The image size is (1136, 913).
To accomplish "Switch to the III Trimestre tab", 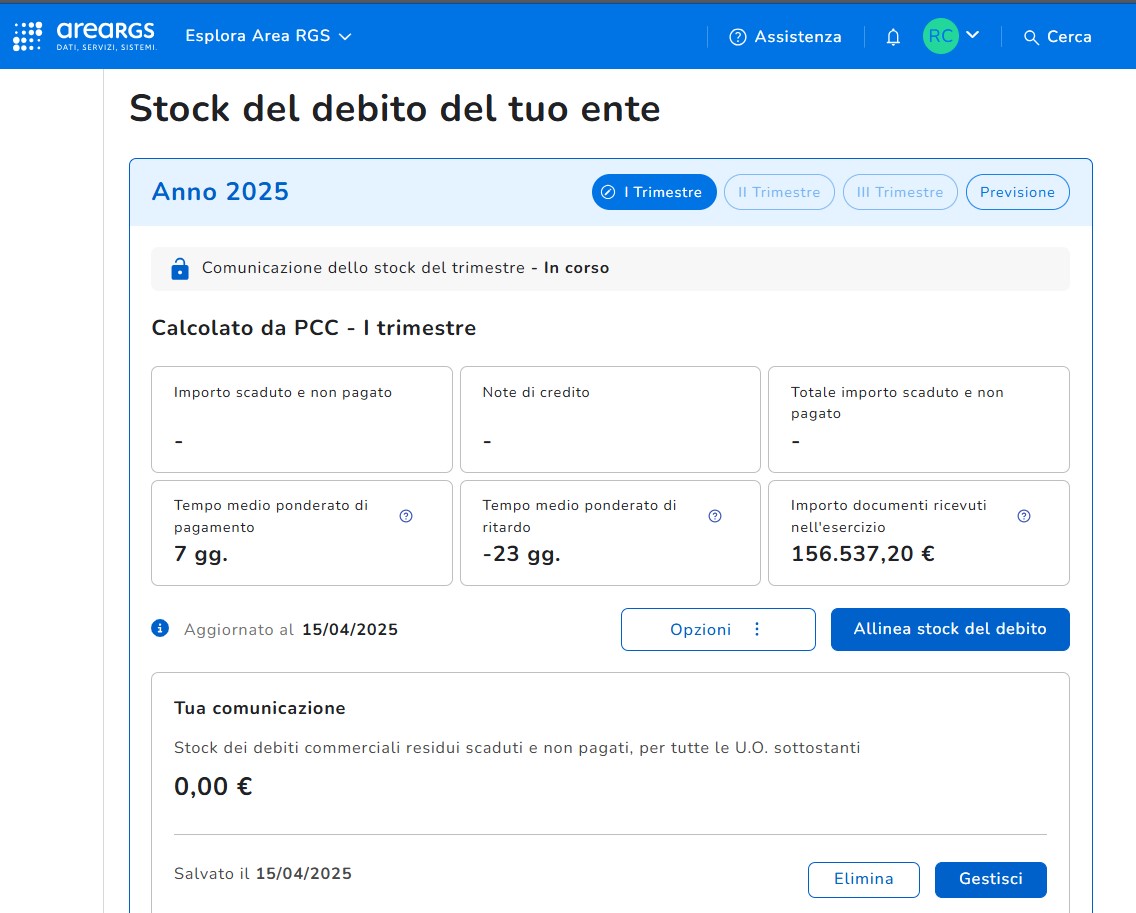I will click(x=900, y=192).
